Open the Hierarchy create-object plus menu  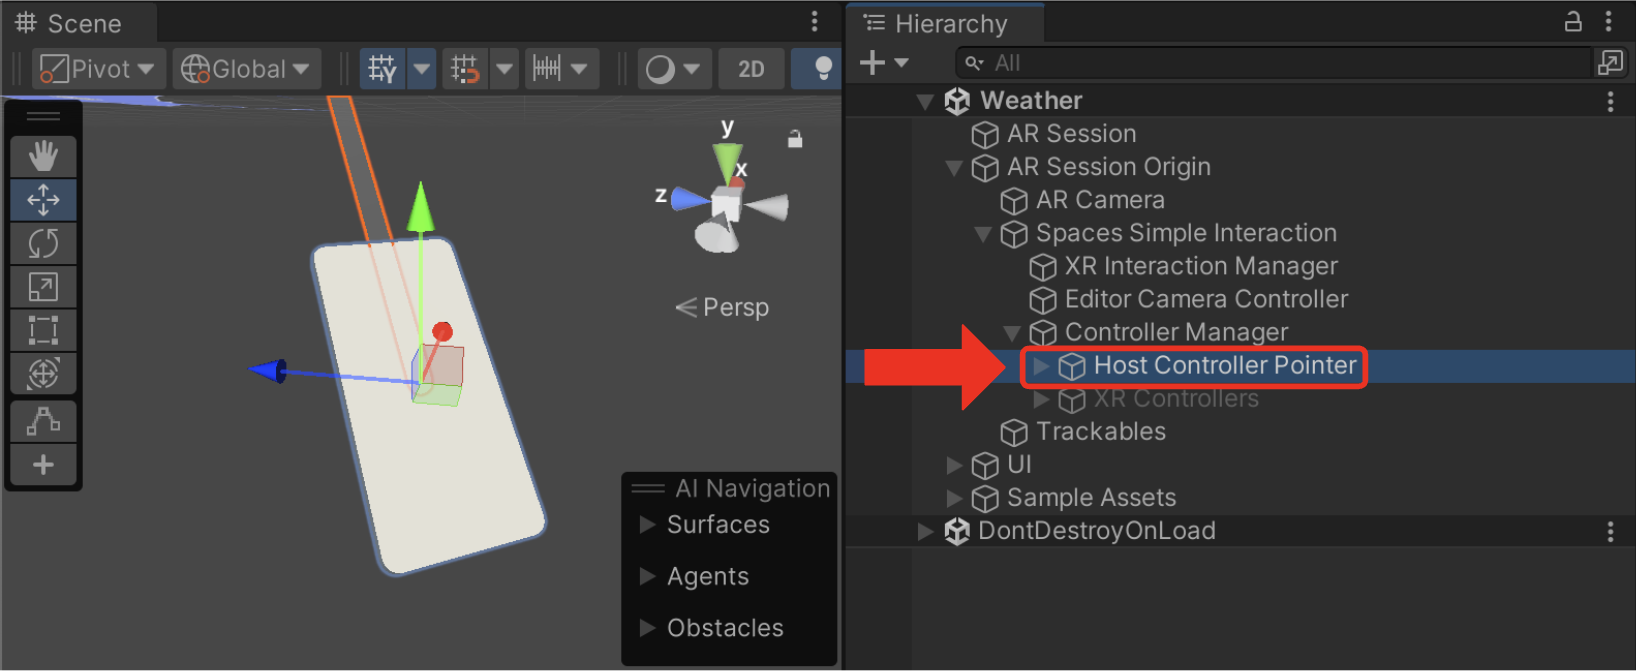pos(883,63)
